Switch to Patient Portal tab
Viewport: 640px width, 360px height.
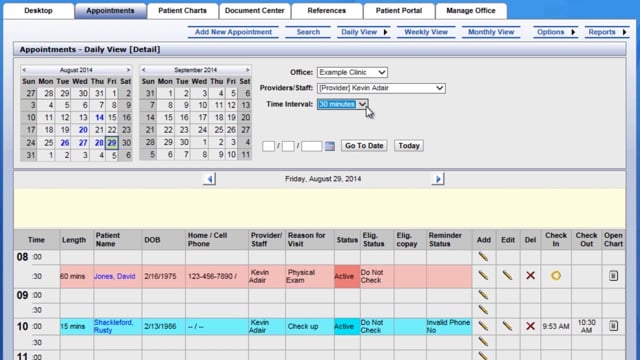[399, 11]
